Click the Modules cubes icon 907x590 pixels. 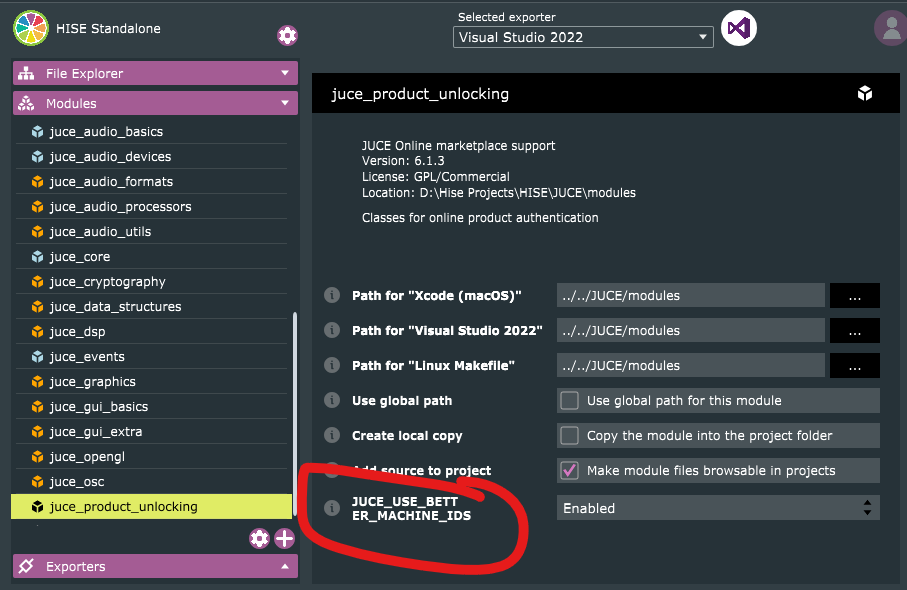click(x=26, y=104)
